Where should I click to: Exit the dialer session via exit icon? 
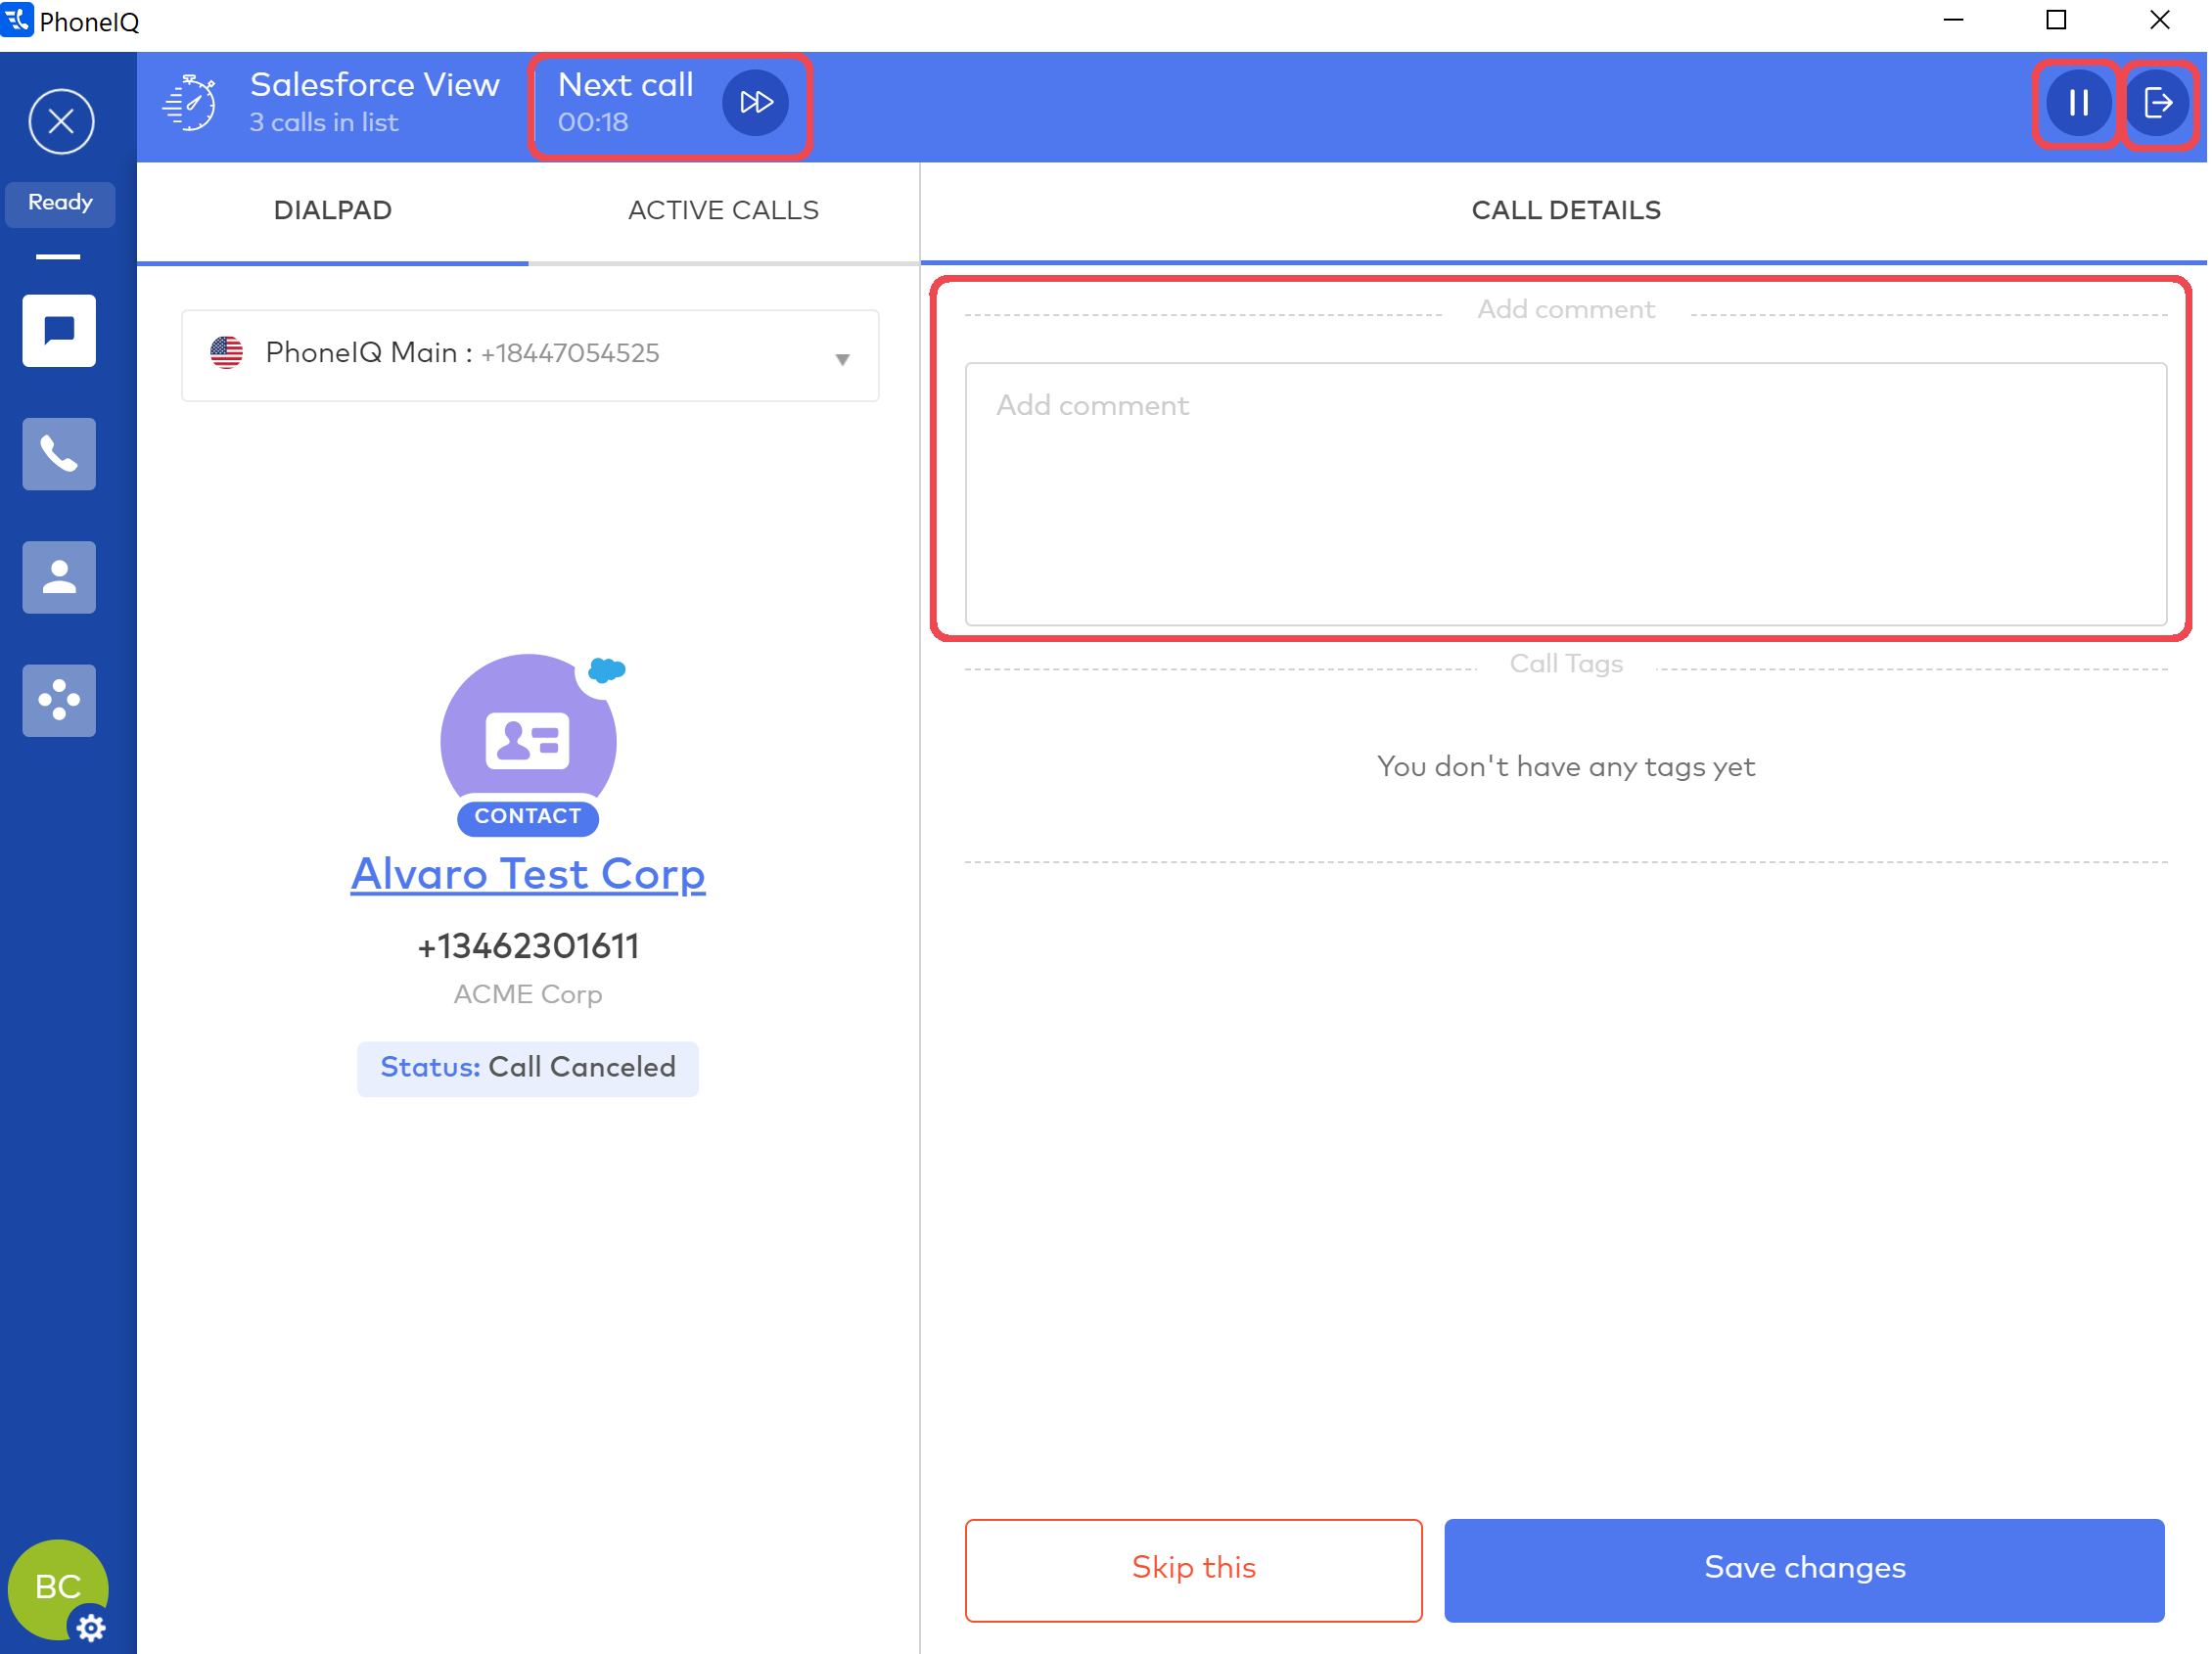tap(2157, 102)
